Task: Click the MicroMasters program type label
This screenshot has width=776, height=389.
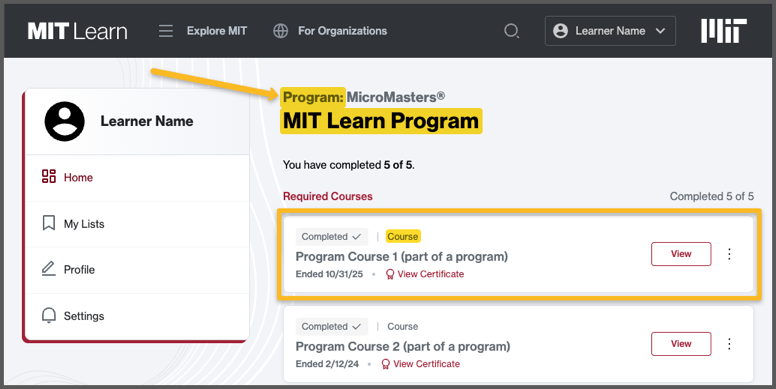Action: pos(395,97)
